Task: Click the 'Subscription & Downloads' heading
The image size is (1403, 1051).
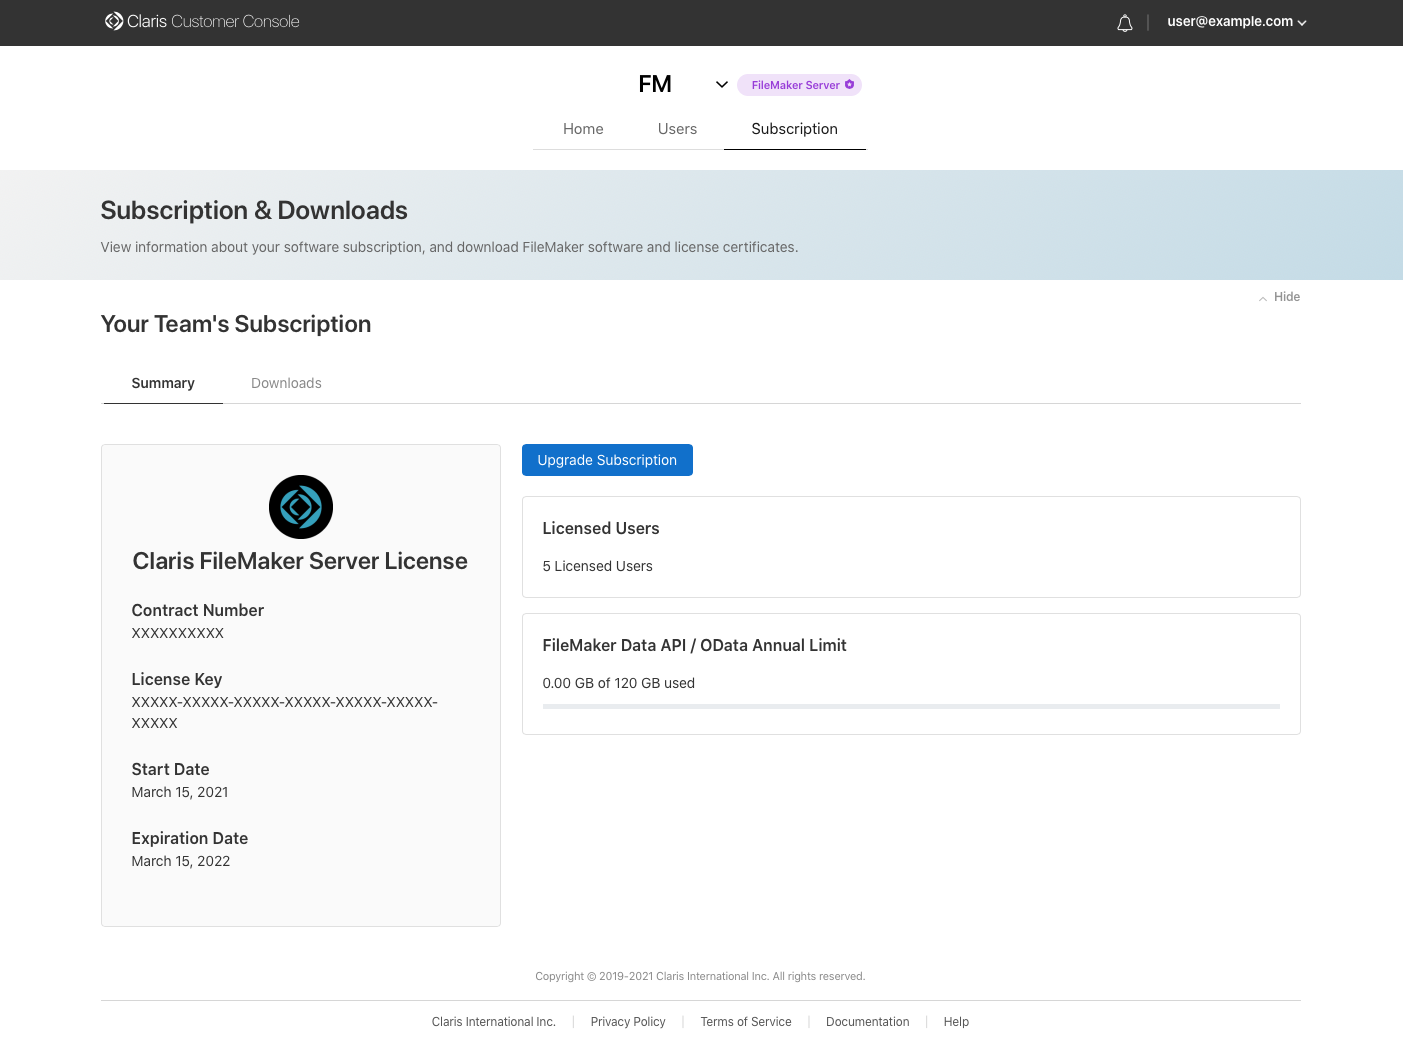Action: click(254, 210)
